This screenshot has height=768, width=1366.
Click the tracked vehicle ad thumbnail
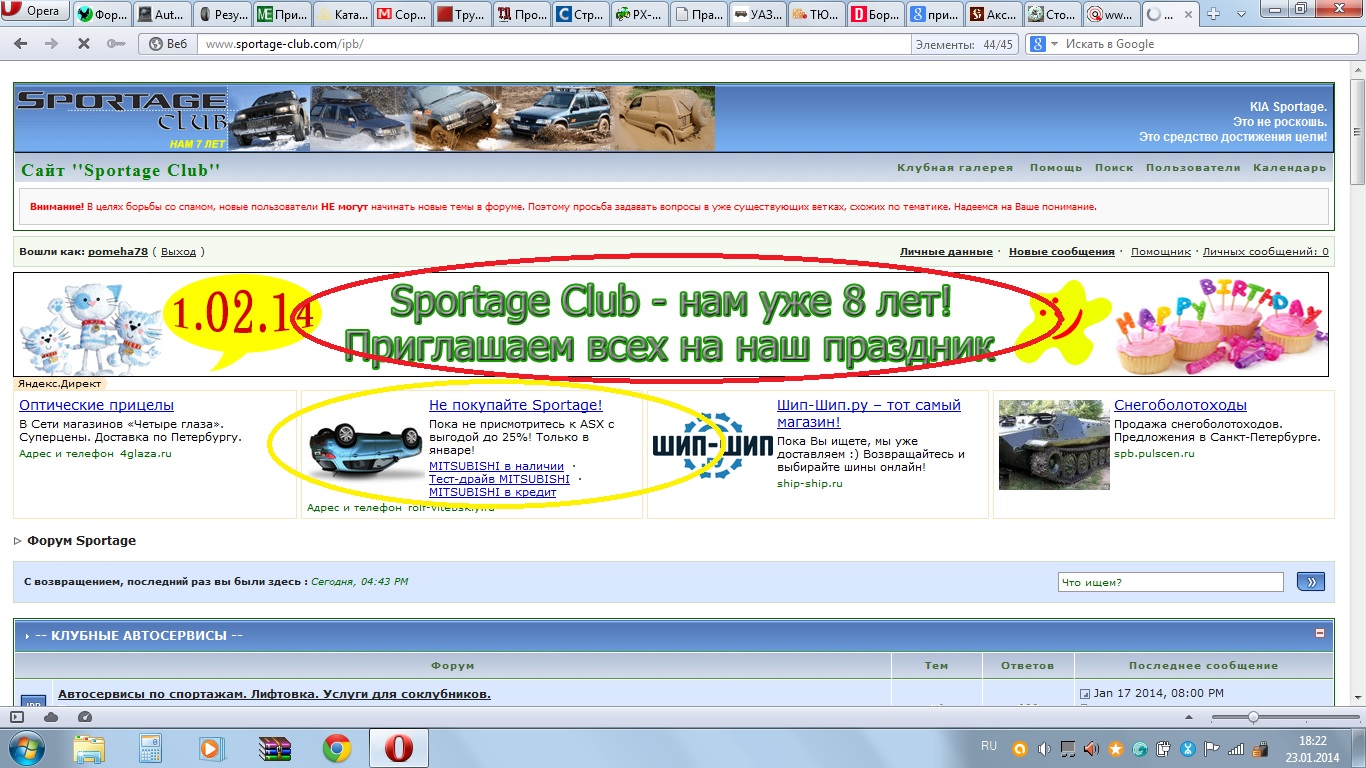click(x=1054, y=444)
